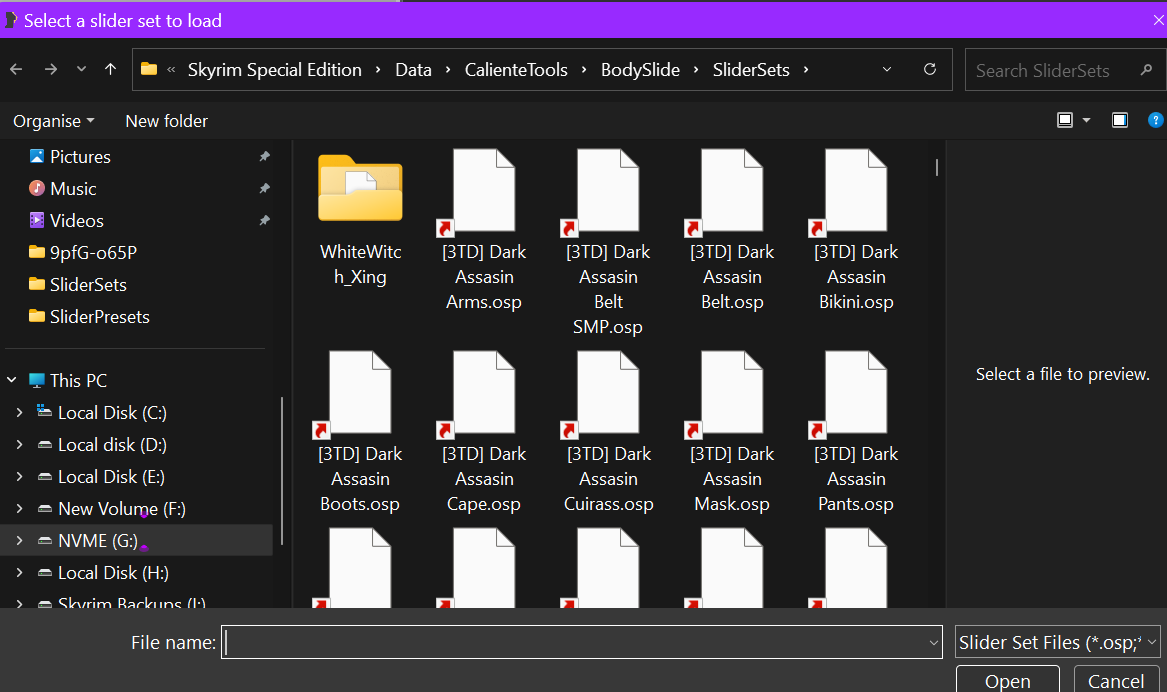Click Data breadcrumb in address bar
Viewport: 1167px width, 692px height.
pos(413,70)
